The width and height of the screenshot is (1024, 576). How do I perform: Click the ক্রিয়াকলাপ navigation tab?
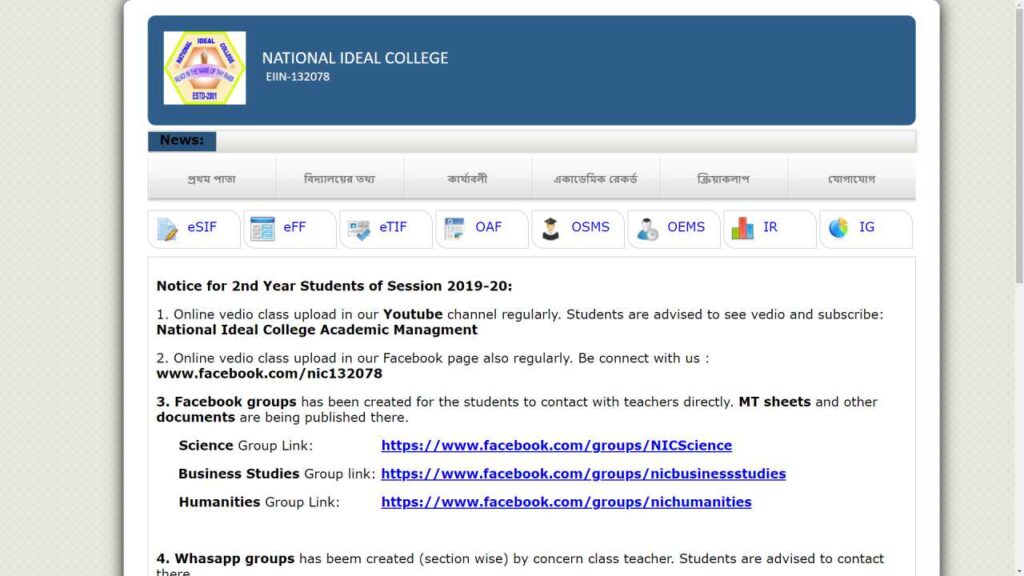[723, 177]
